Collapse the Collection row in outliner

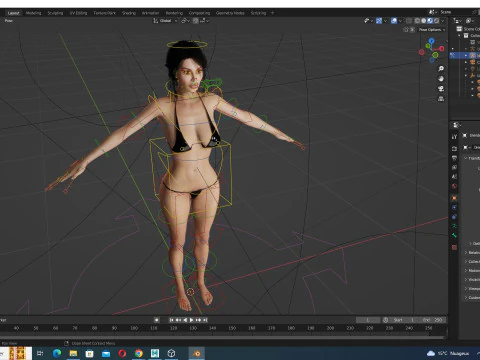(460, 35)
